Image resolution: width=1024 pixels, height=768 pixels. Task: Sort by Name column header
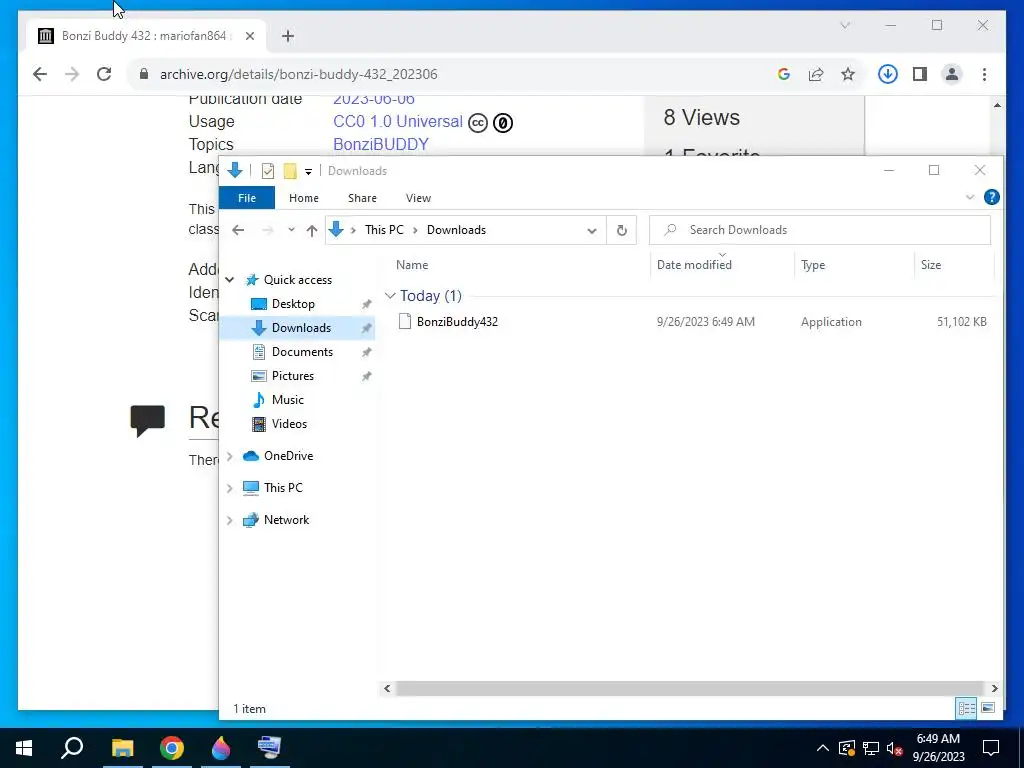point(412,264)
